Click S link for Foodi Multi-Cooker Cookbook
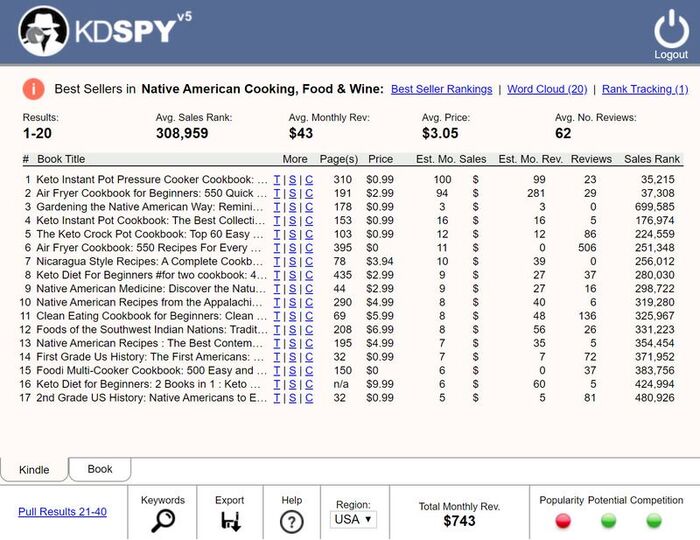700x540 pixels. [x=292, y=370]
